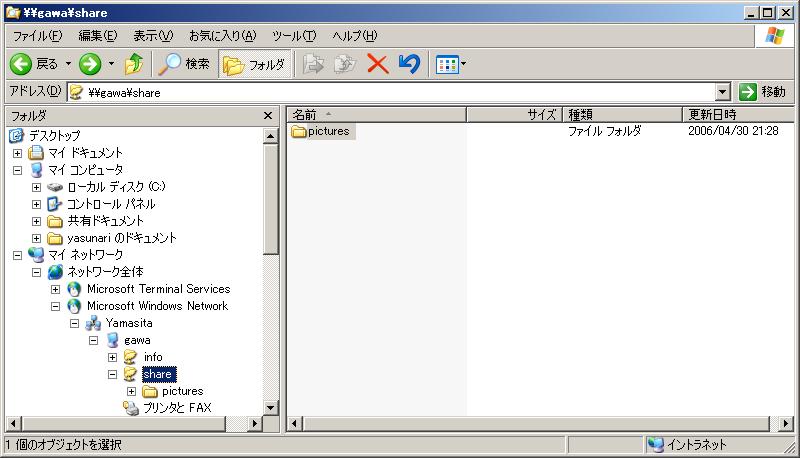The height and width of the screenshot is (458, 800).
Task: Open the ファイル(F) menu
Action: [38, 36]
